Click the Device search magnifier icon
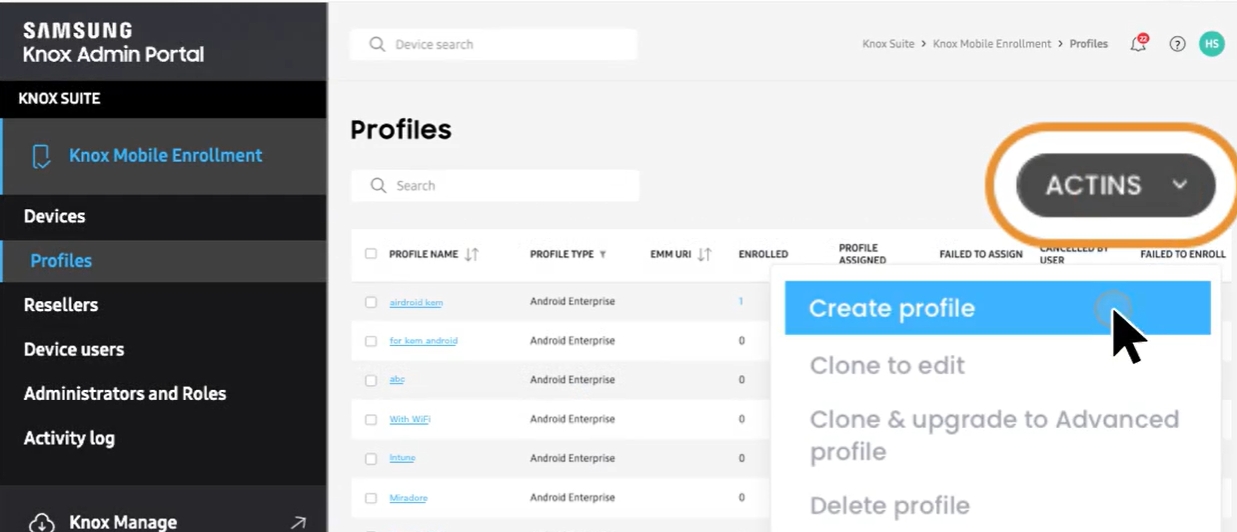Screen dimensions: 1237x532 coord(377,44)
